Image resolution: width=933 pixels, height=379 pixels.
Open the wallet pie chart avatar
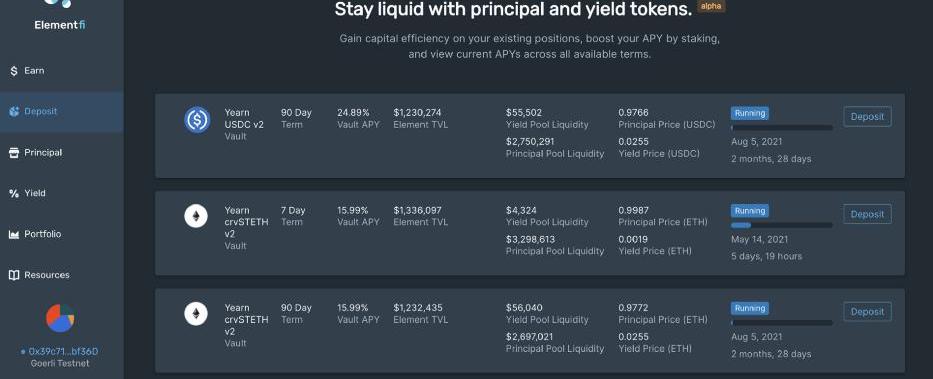coord(60,318)
